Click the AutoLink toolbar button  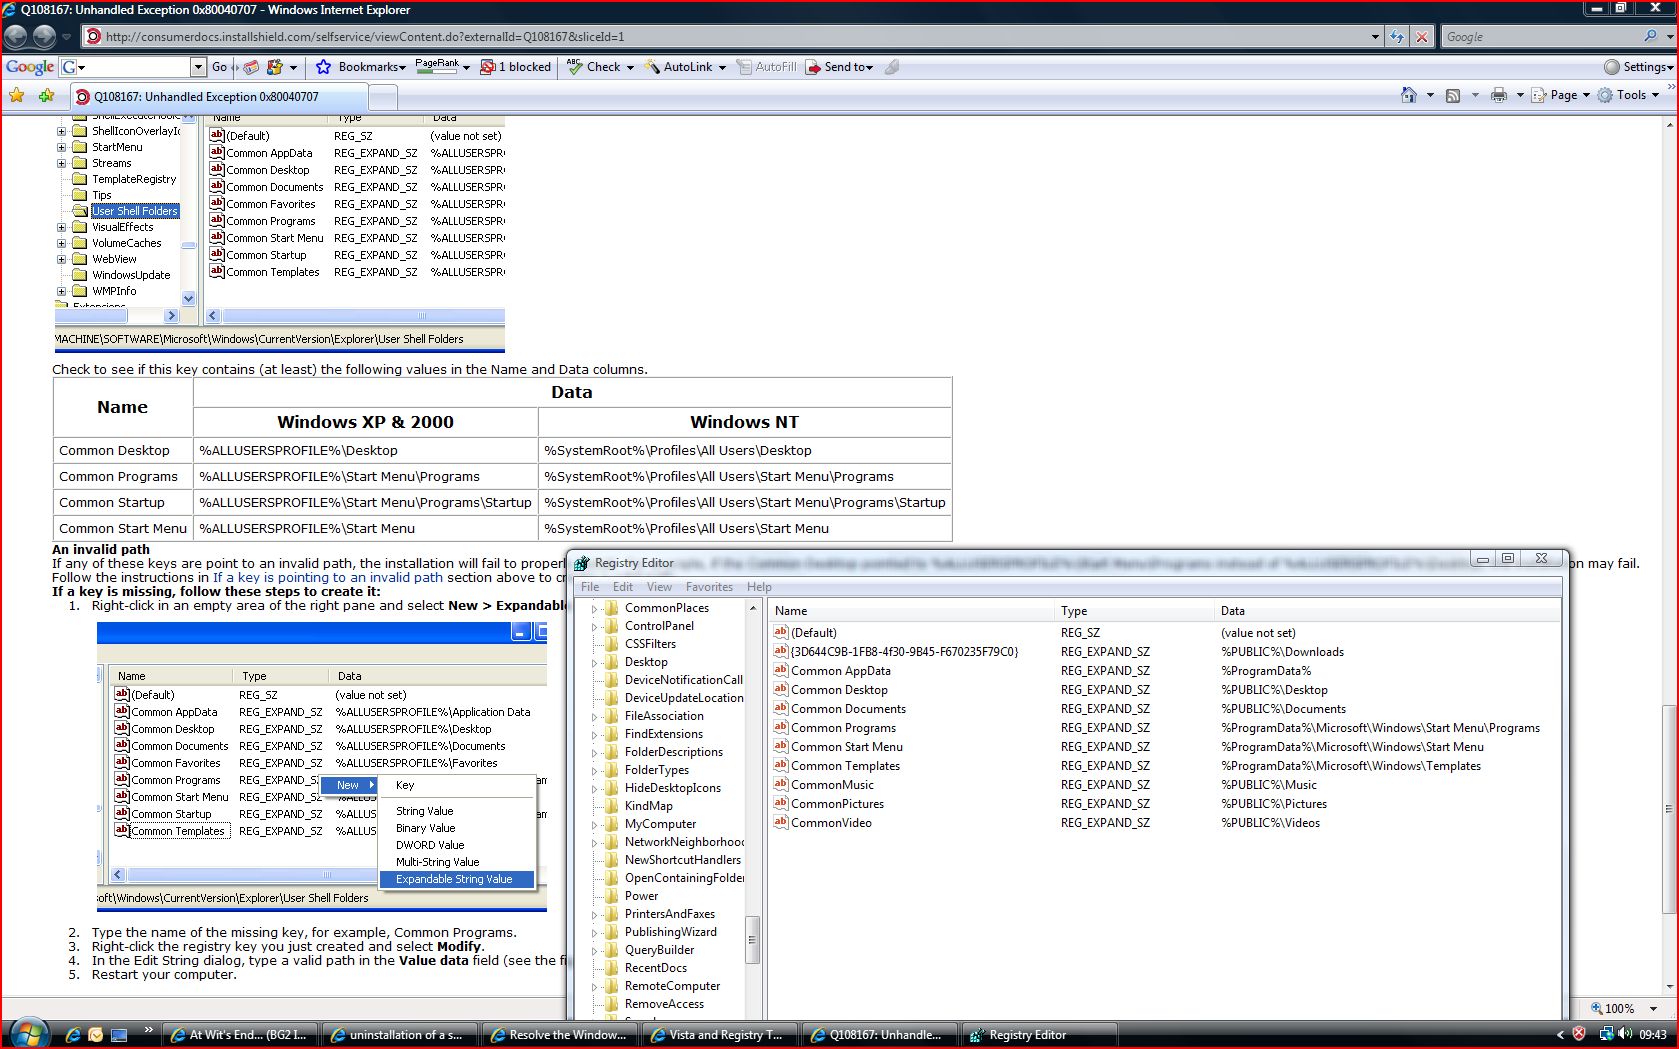pos(679,67)
